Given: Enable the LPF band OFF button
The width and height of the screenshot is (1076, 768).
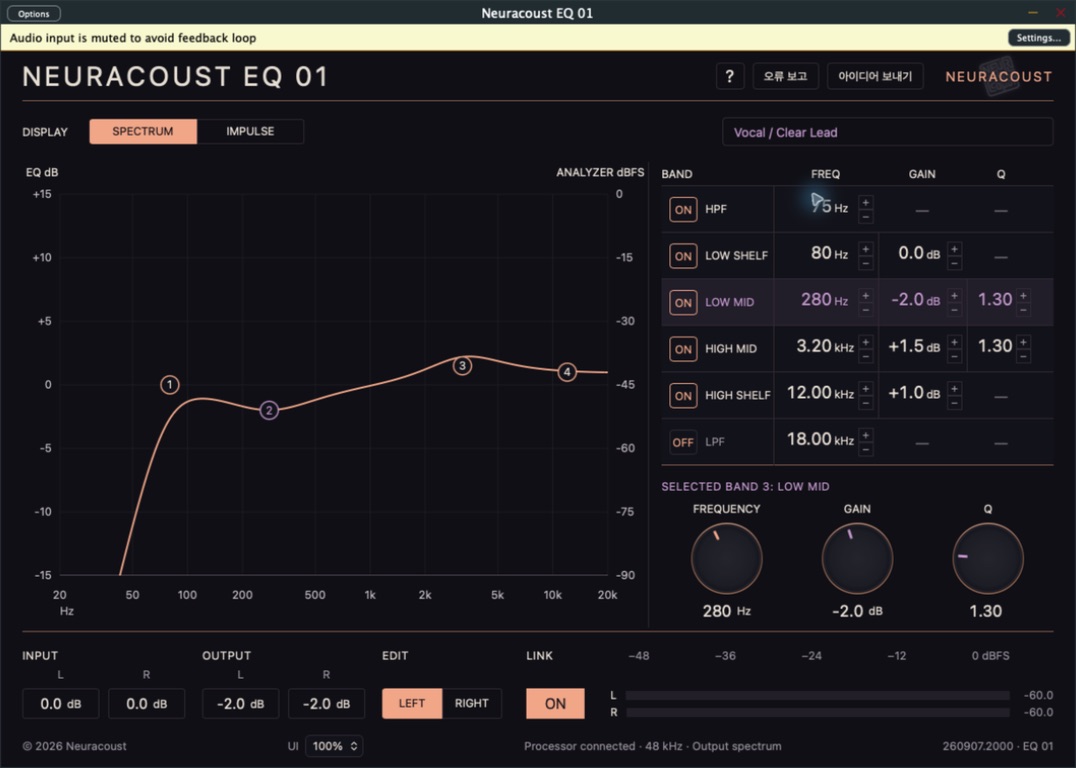Looking at the screenshot, I should click(683, 442).
